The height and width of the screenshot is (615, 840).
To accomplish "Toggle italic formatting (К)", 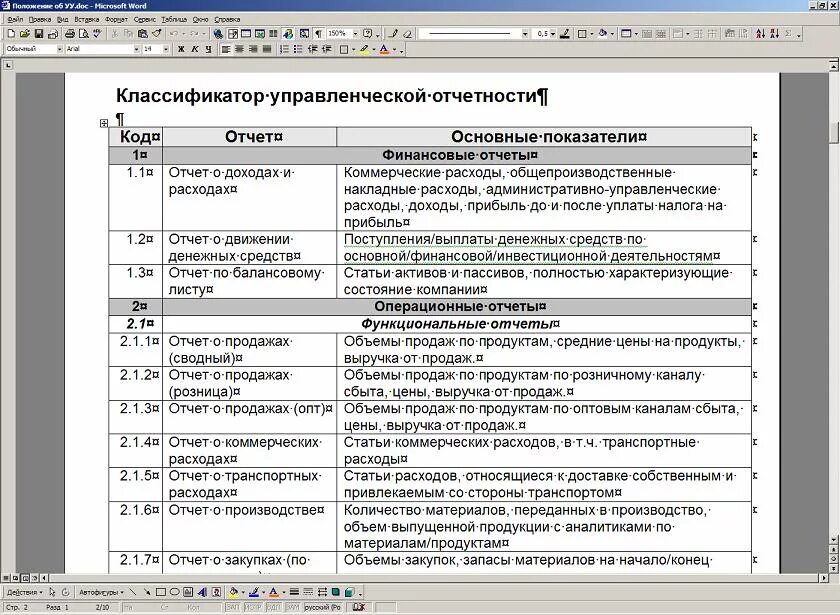I will pos(194,49).
